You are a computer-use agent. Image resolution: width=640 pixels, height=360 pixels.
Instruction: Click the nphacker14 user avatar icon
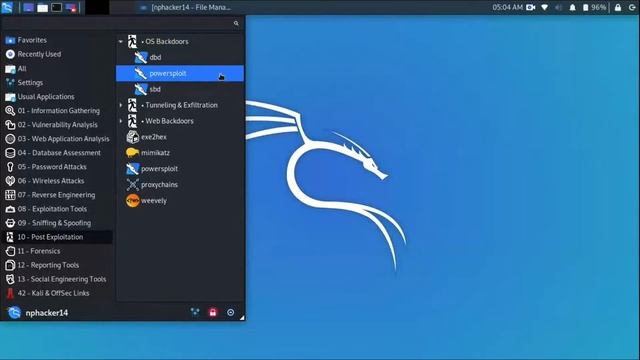[x=14, y=313]
